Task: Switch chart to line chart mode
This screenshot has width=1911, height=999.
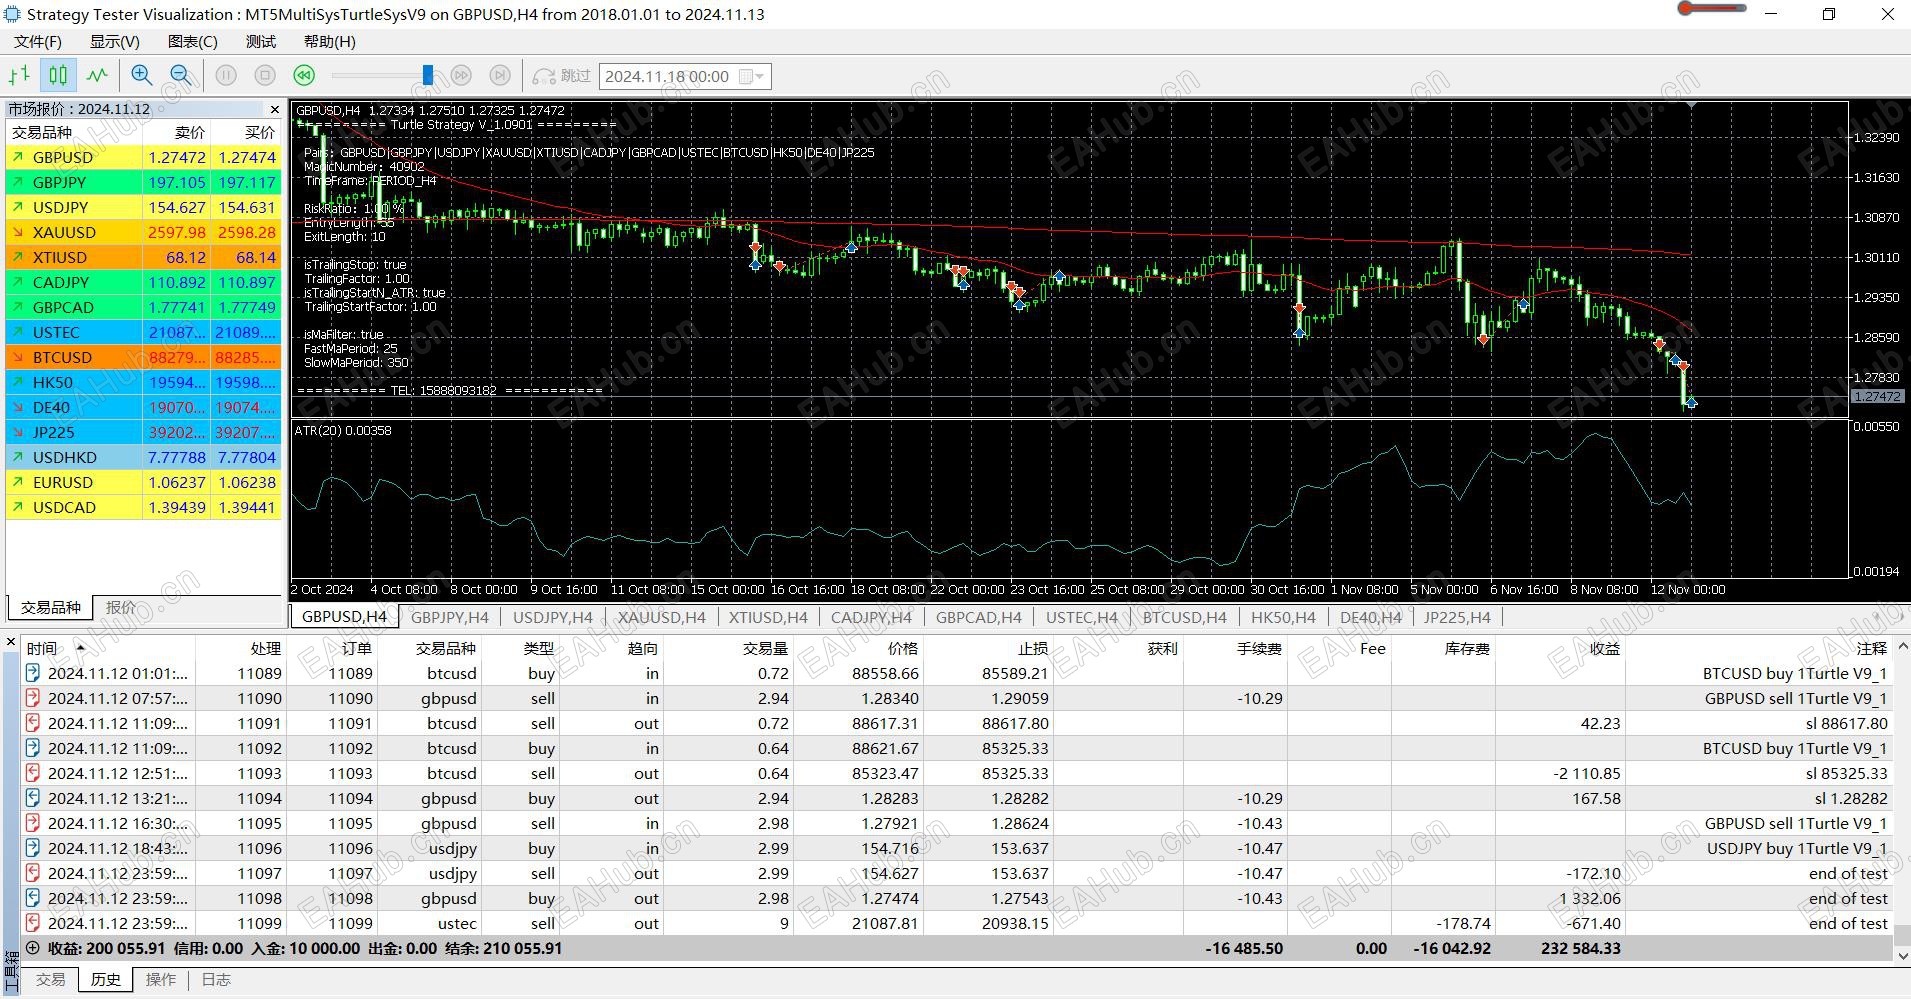Action: click(x=97, y=76)
